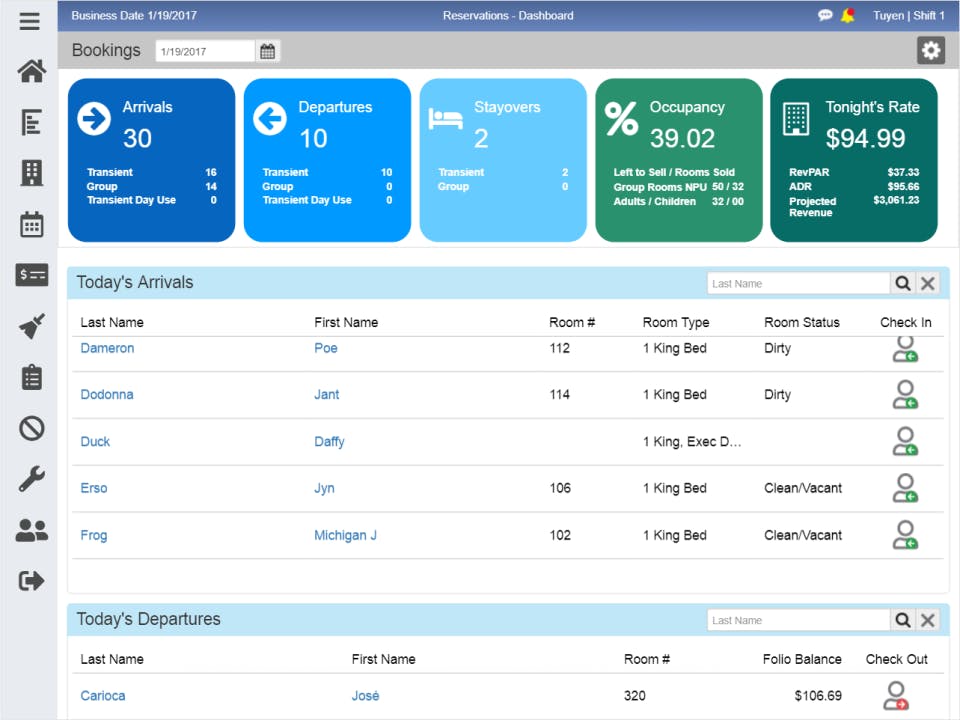Open the guests icon in the left sidebar
The image size is (960, 720).
tap(31, 530)
